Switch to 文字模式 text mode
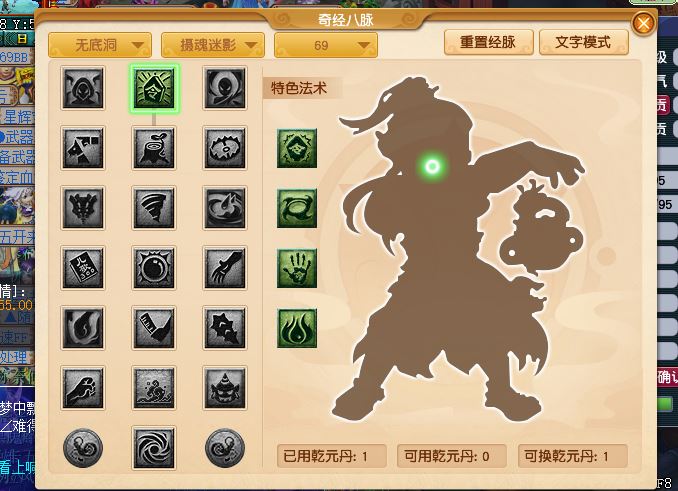This screenshot has width=678, height=491. tap(584, 42)
